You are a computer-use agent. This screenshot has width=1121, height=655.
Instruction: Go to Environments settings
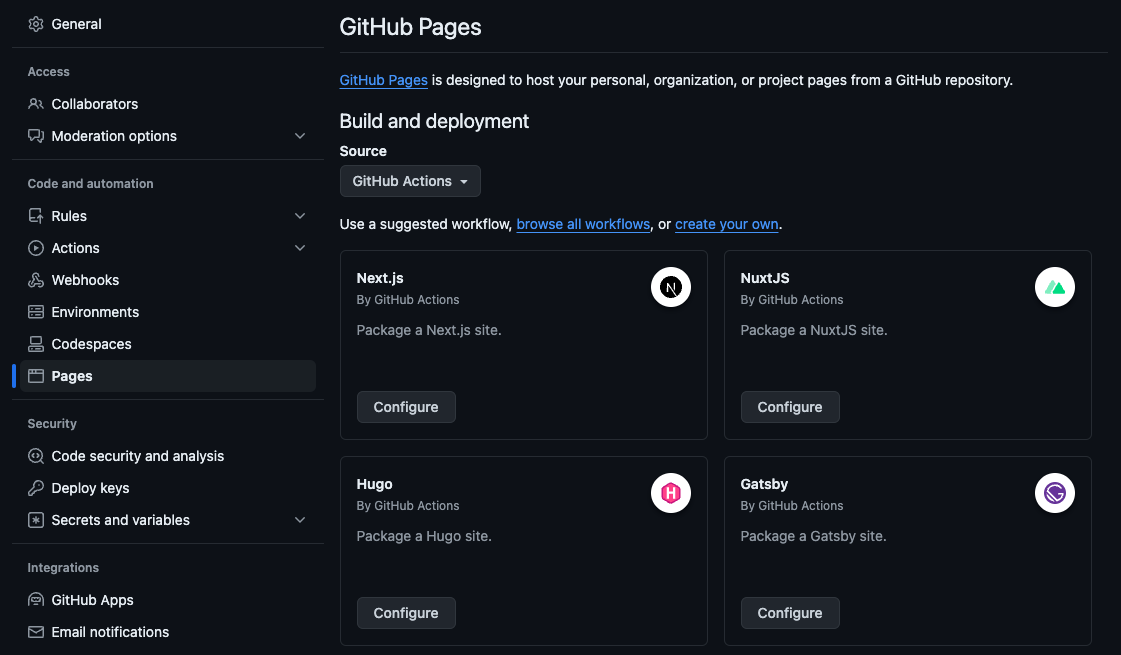95,312
